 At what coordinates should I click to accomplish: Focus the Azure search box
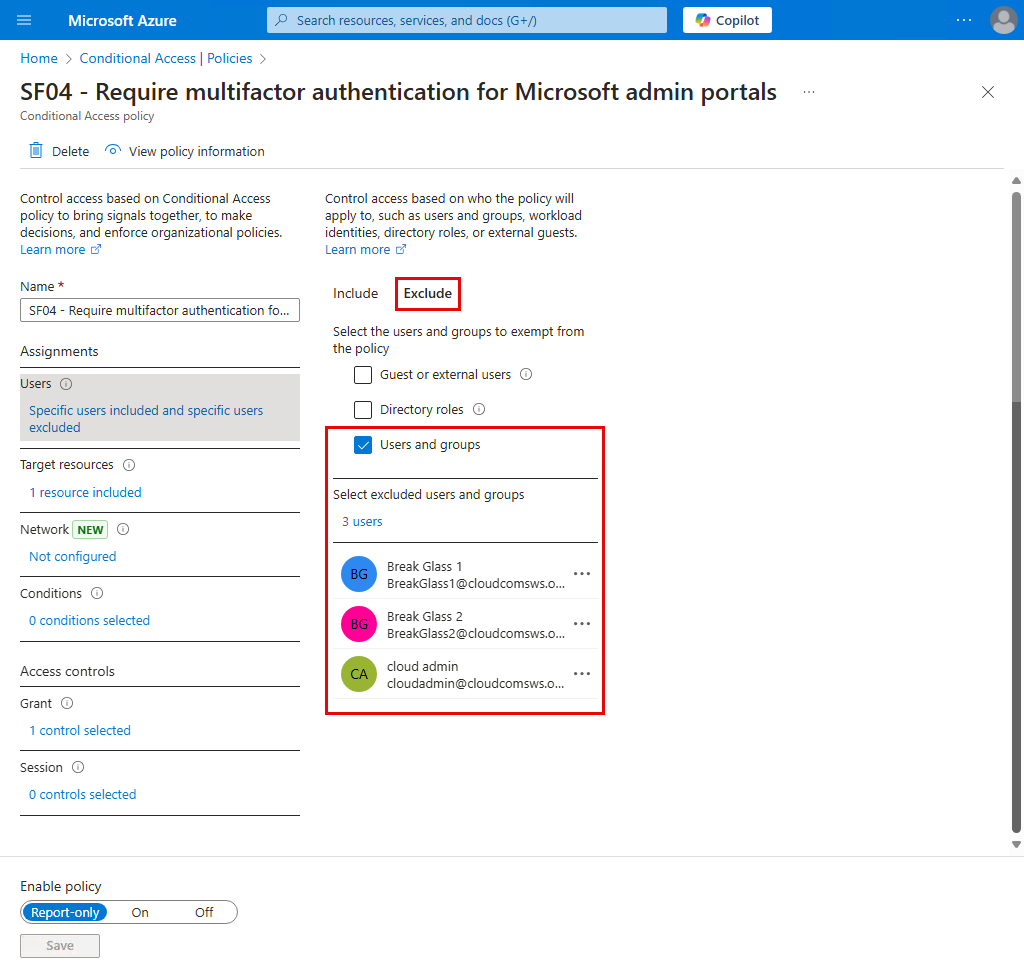(x=467, y=20)
